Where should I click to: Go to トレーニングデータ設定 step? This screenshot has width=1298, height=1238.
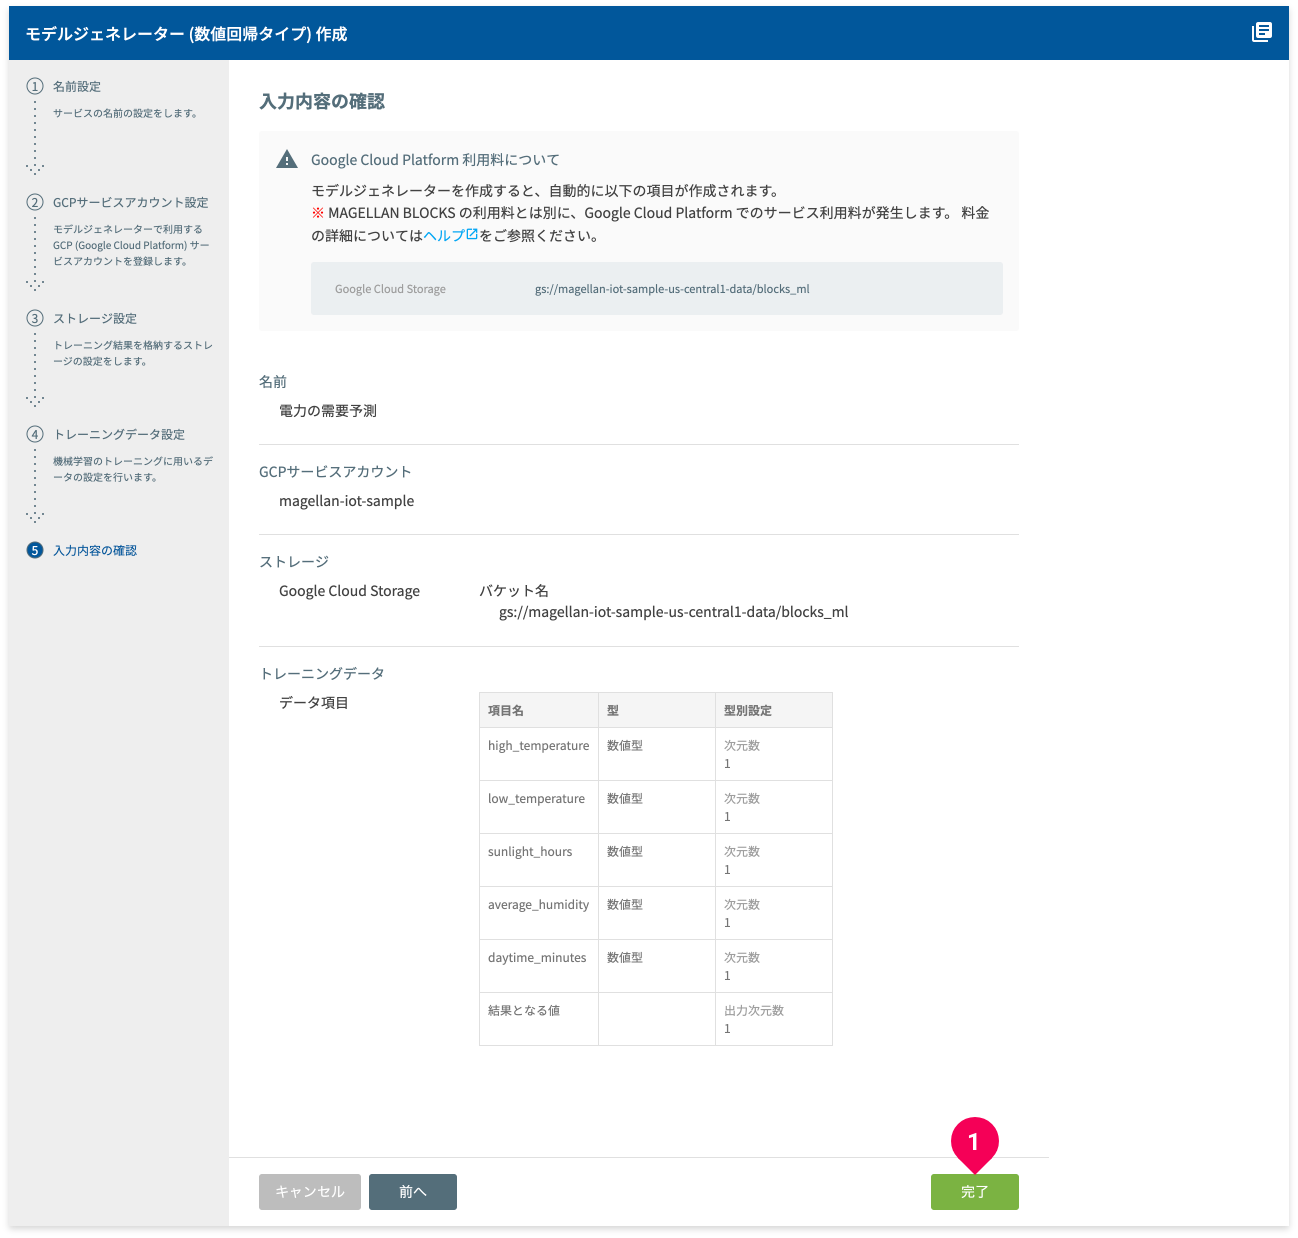[x=119, y=435]
